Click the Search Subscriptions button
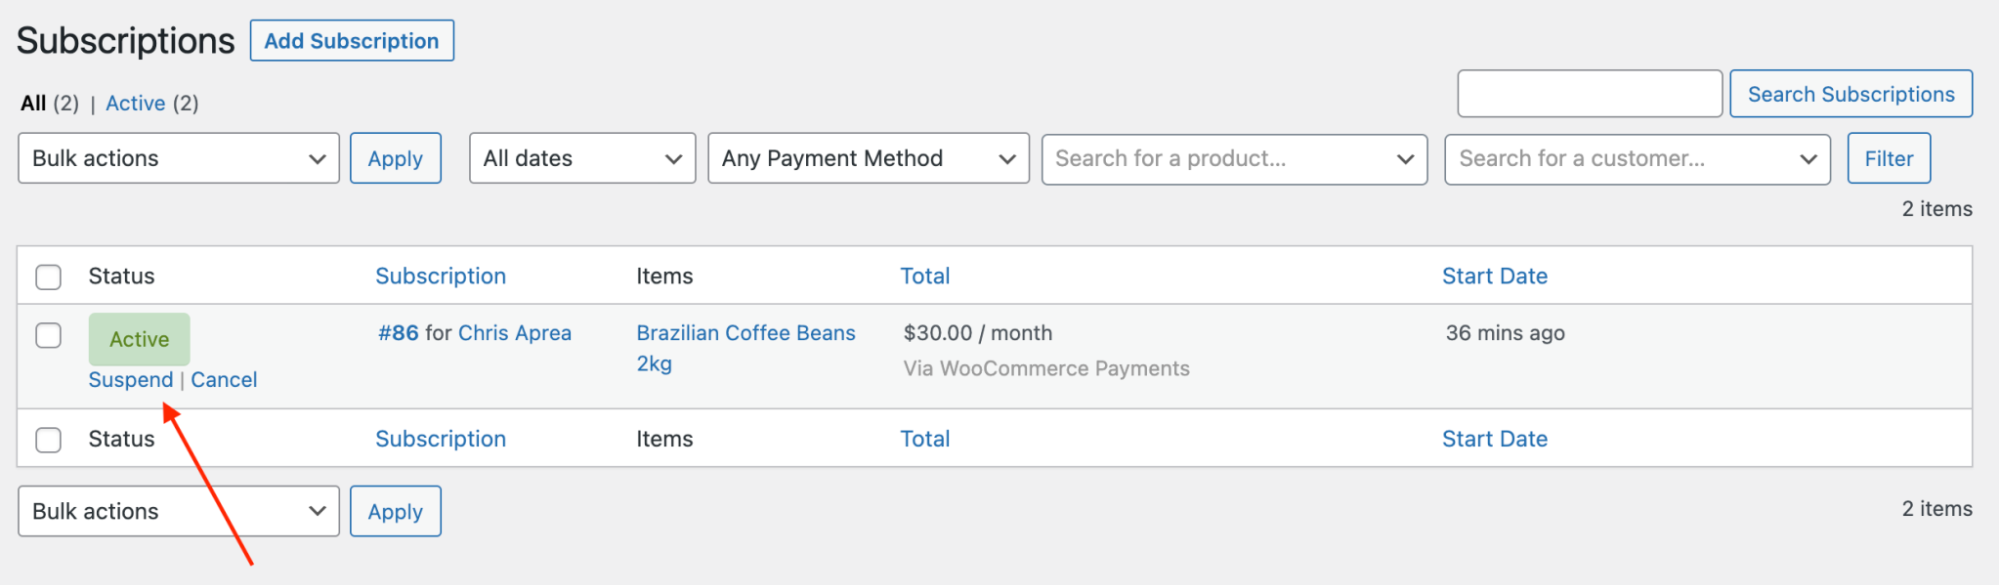 point(1850,94)
